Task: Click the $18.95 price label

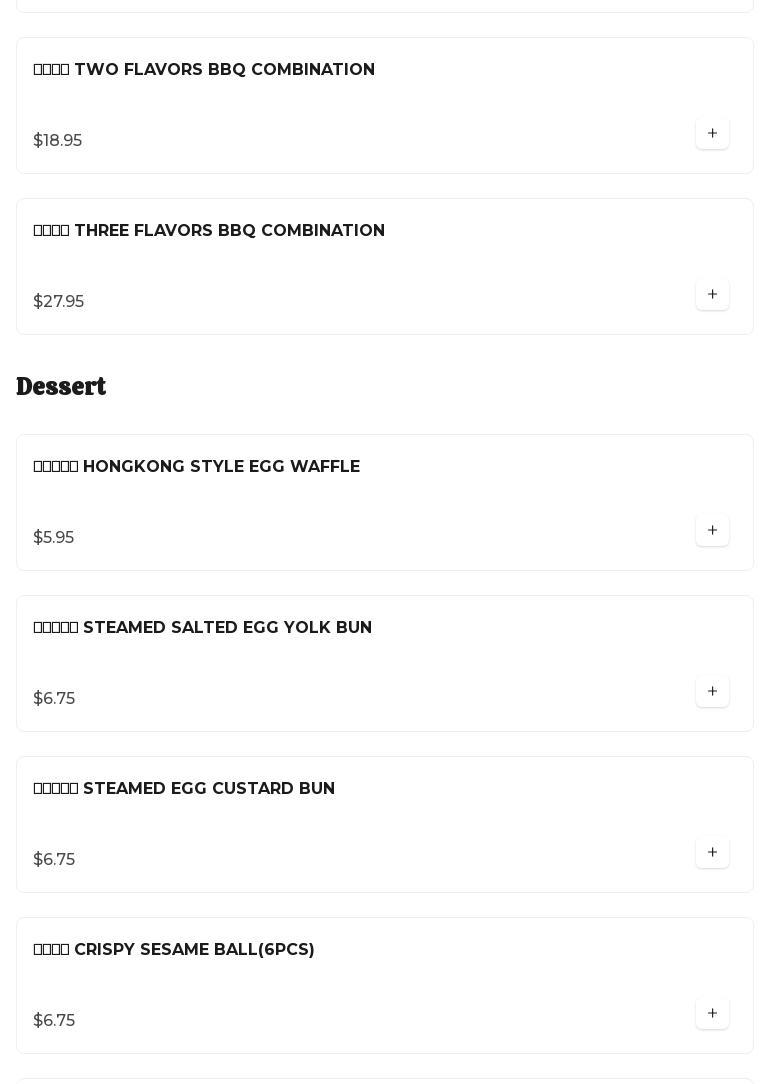Action: [58, 141]
